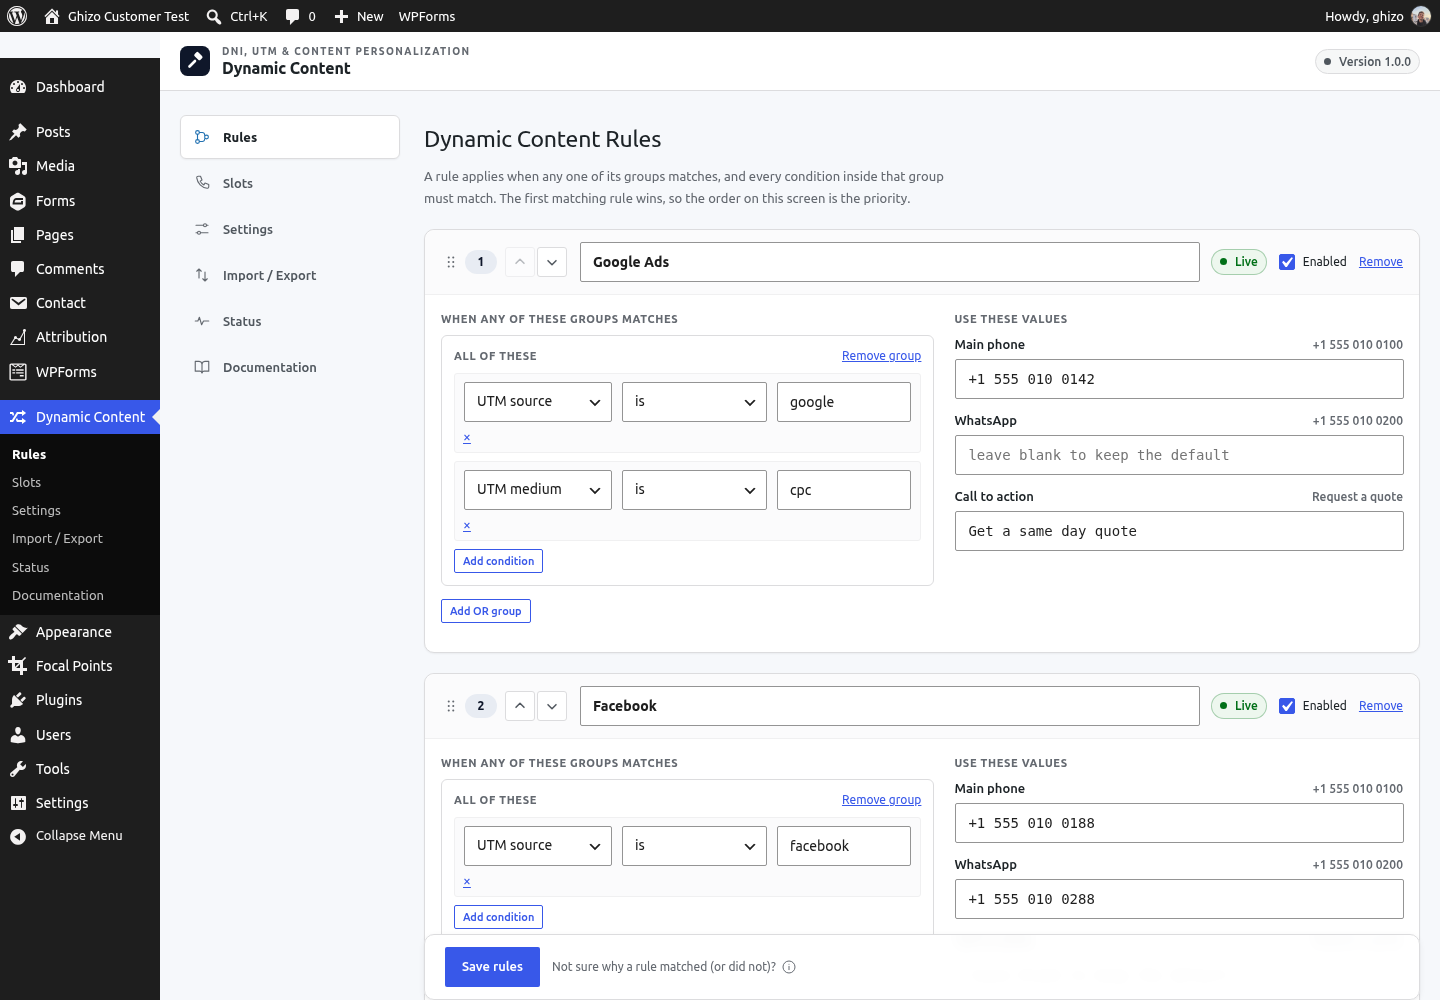Open the UTM source dropdown with value facebook

point(538,846)
